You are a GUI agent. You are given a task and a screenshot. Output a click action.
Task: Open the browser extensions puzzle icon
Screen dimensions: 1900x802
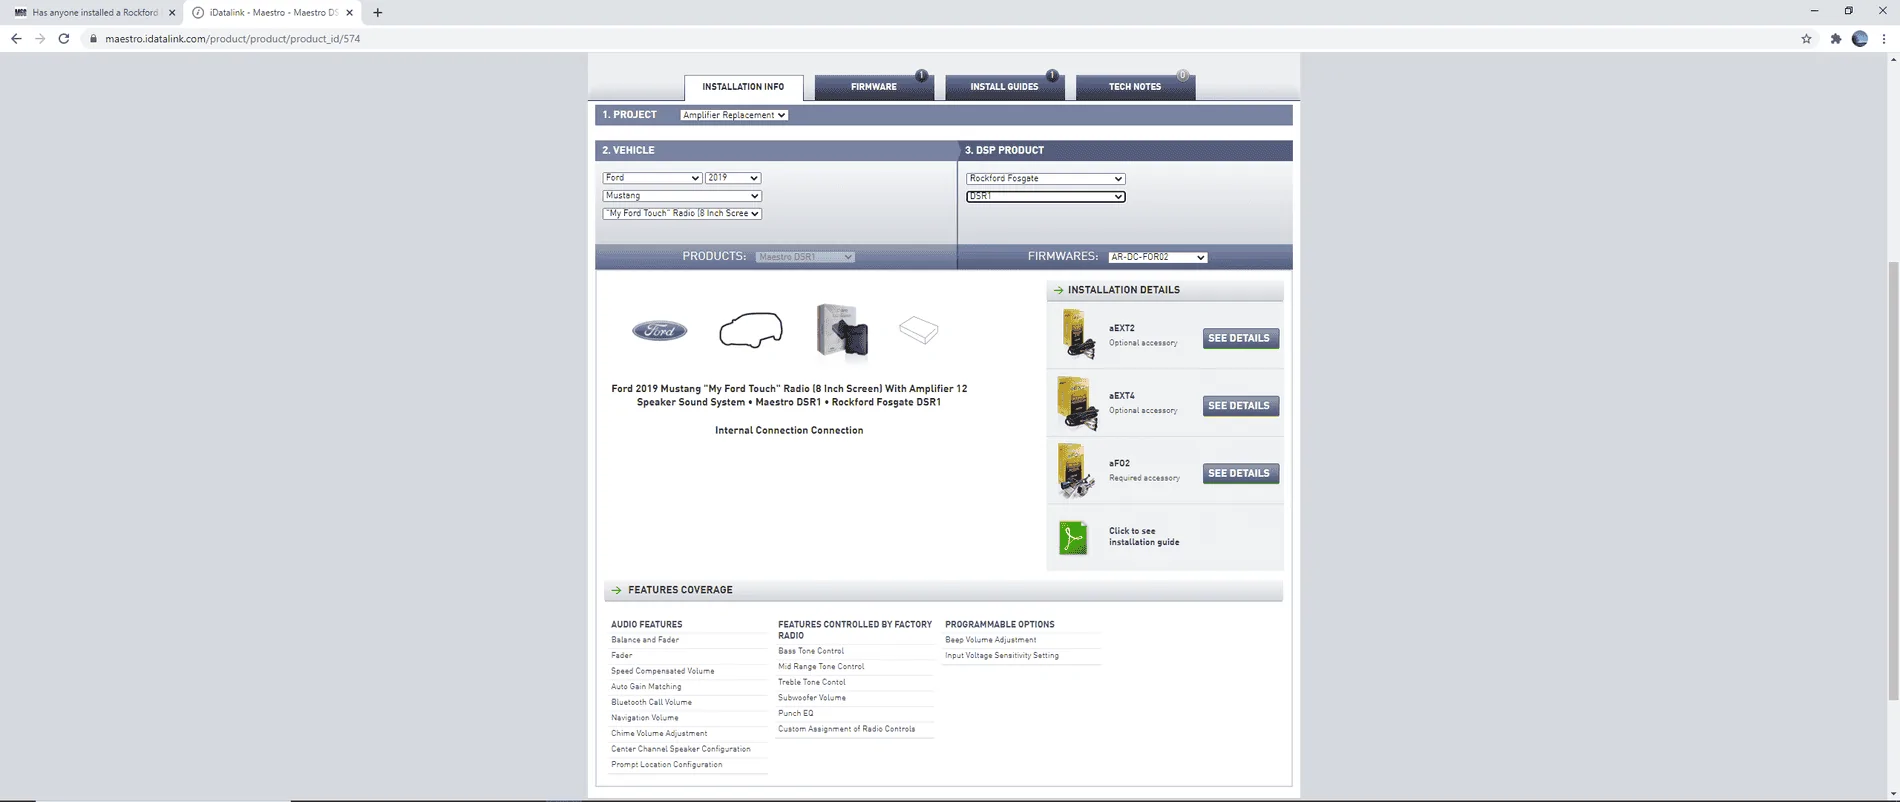[1835, 39]
